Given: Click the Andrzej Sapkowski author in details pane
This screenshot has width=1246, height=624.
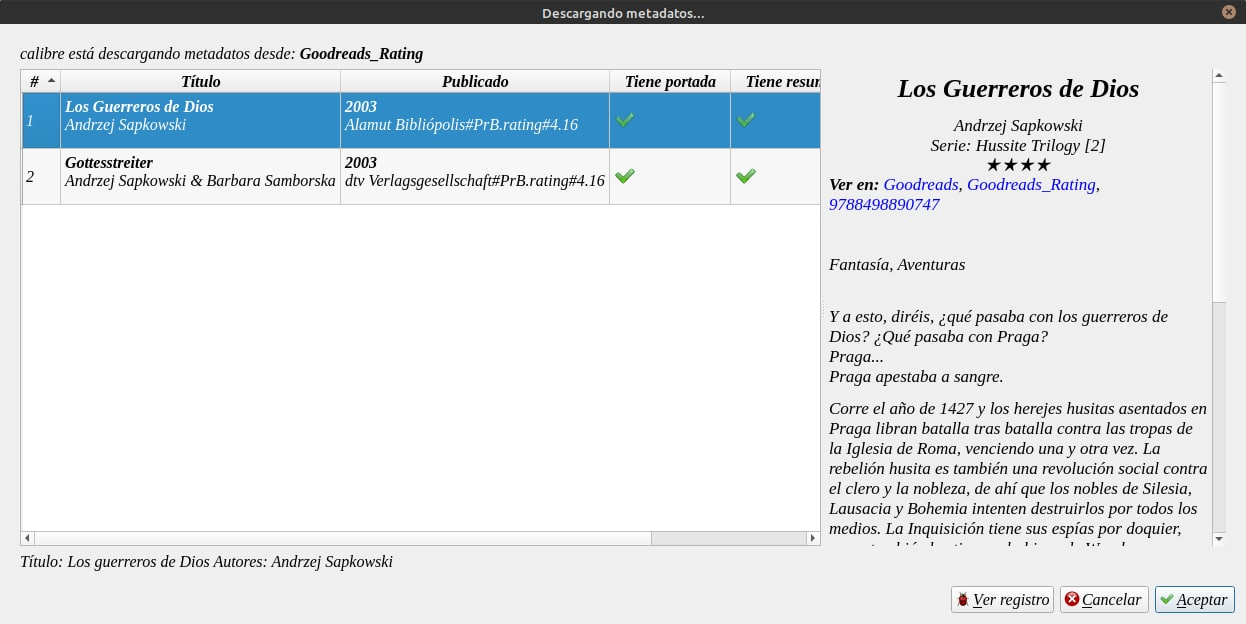Looking at the screenshot, I should [x=1018, y=126].
